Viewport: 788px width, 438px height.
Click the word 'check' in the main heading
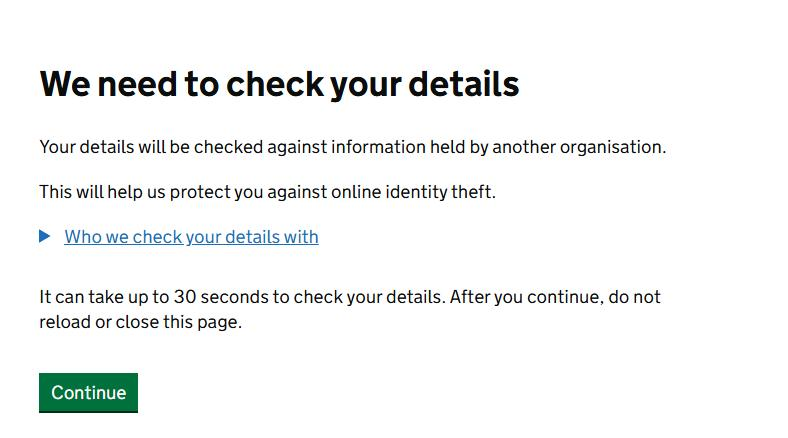(x=275, y=83)
